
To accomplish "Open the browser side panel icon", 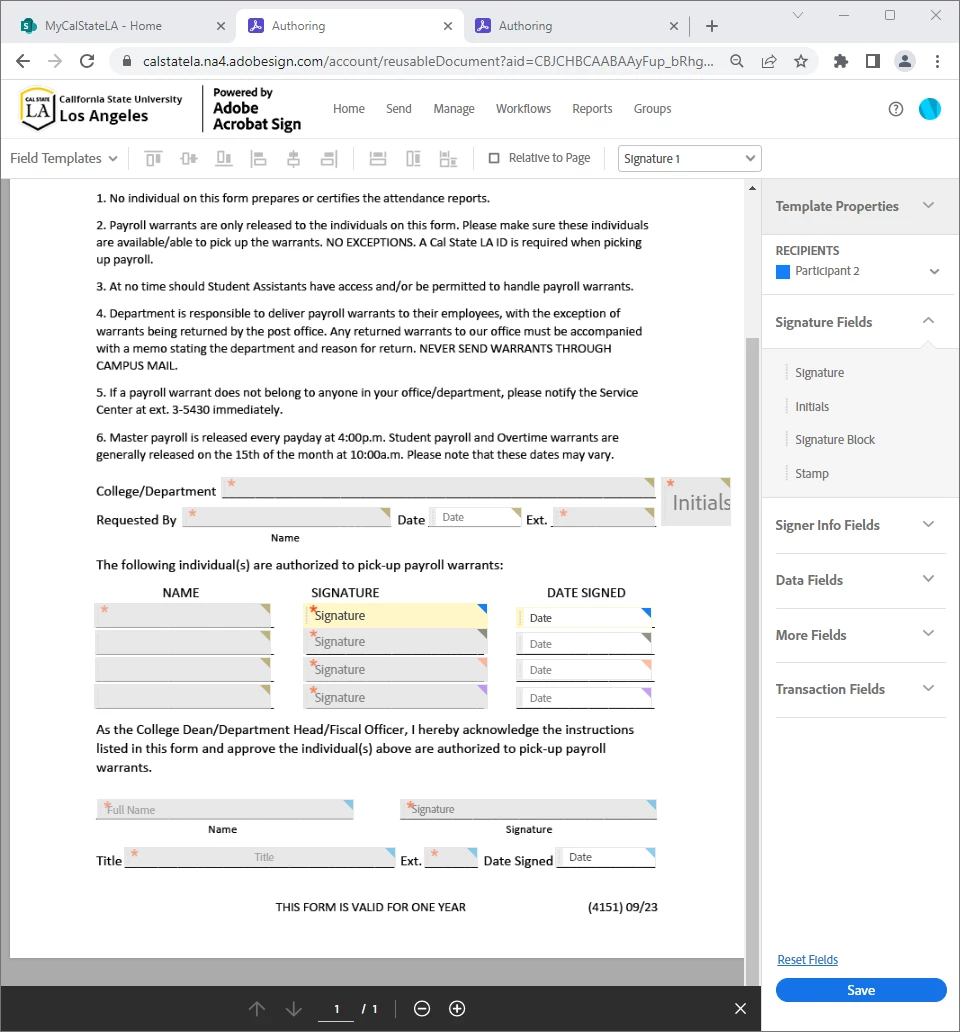I will (872, 61).
